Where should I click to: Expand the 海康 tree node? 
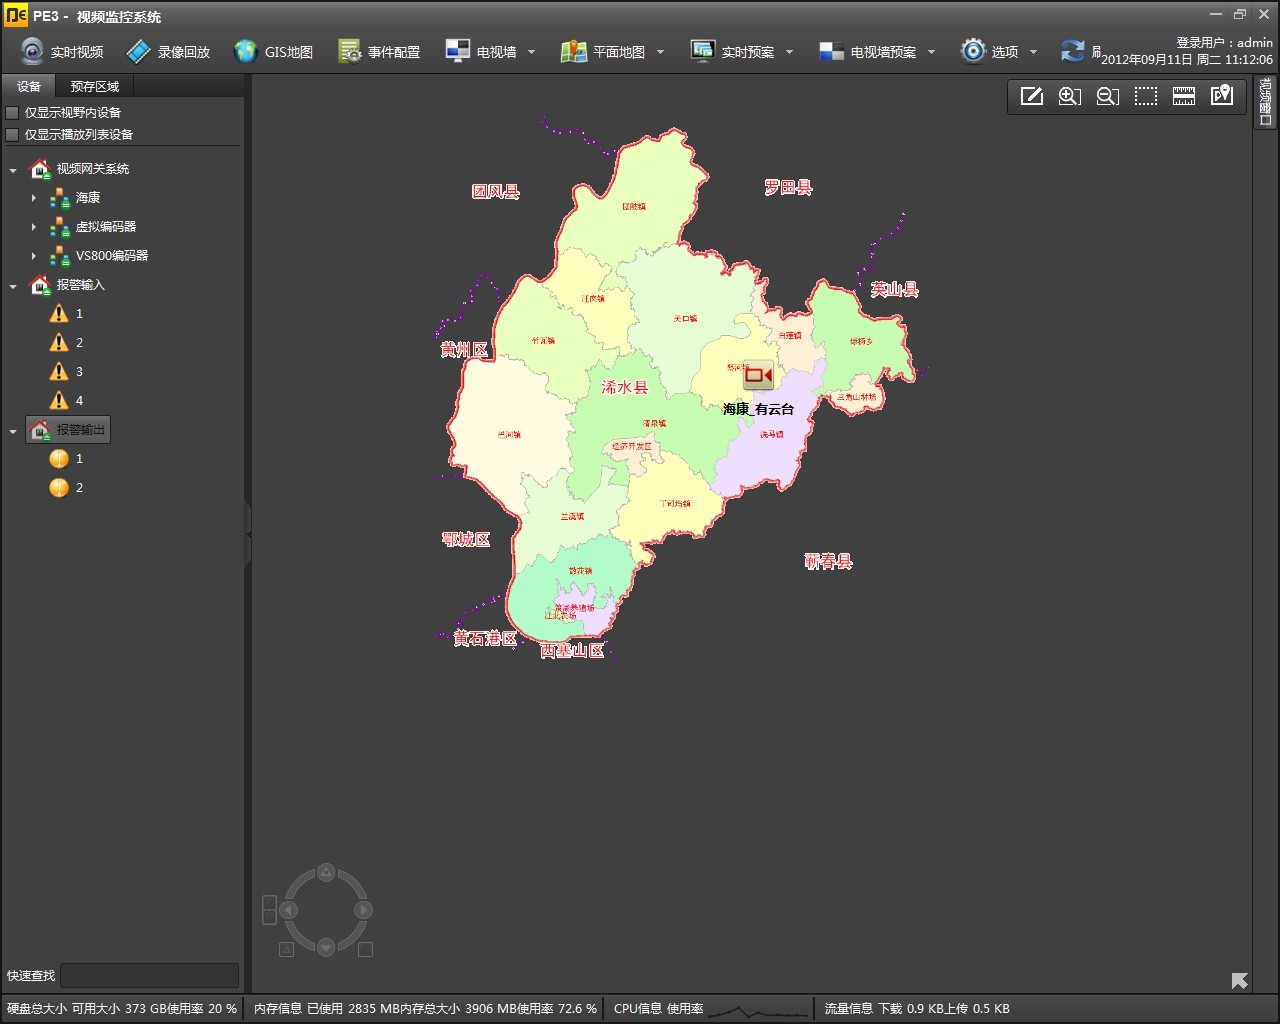click(33, 198)
